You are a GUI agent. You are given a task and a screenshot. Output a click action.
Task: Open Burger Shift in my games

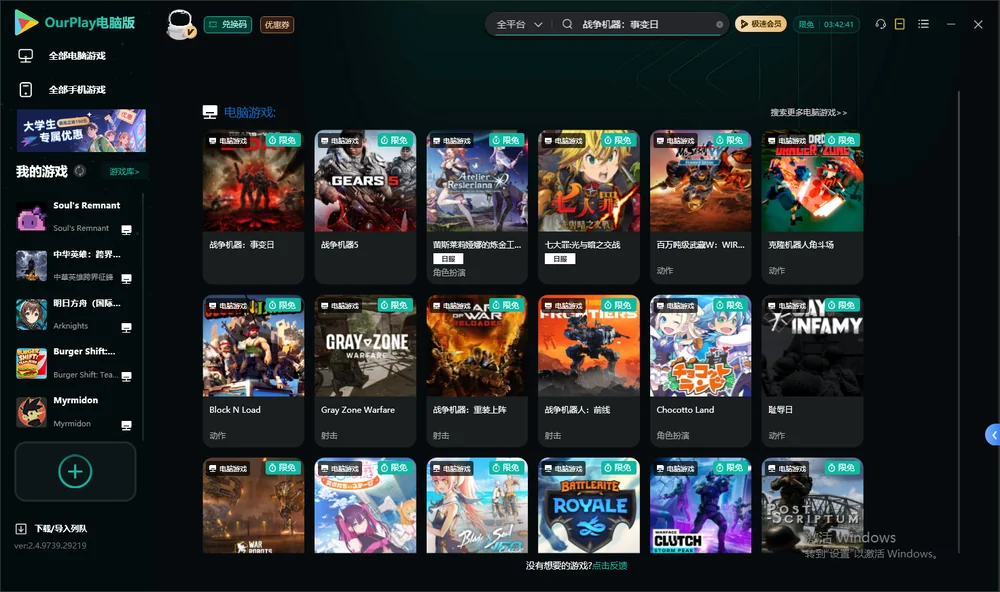pos(75,363)
